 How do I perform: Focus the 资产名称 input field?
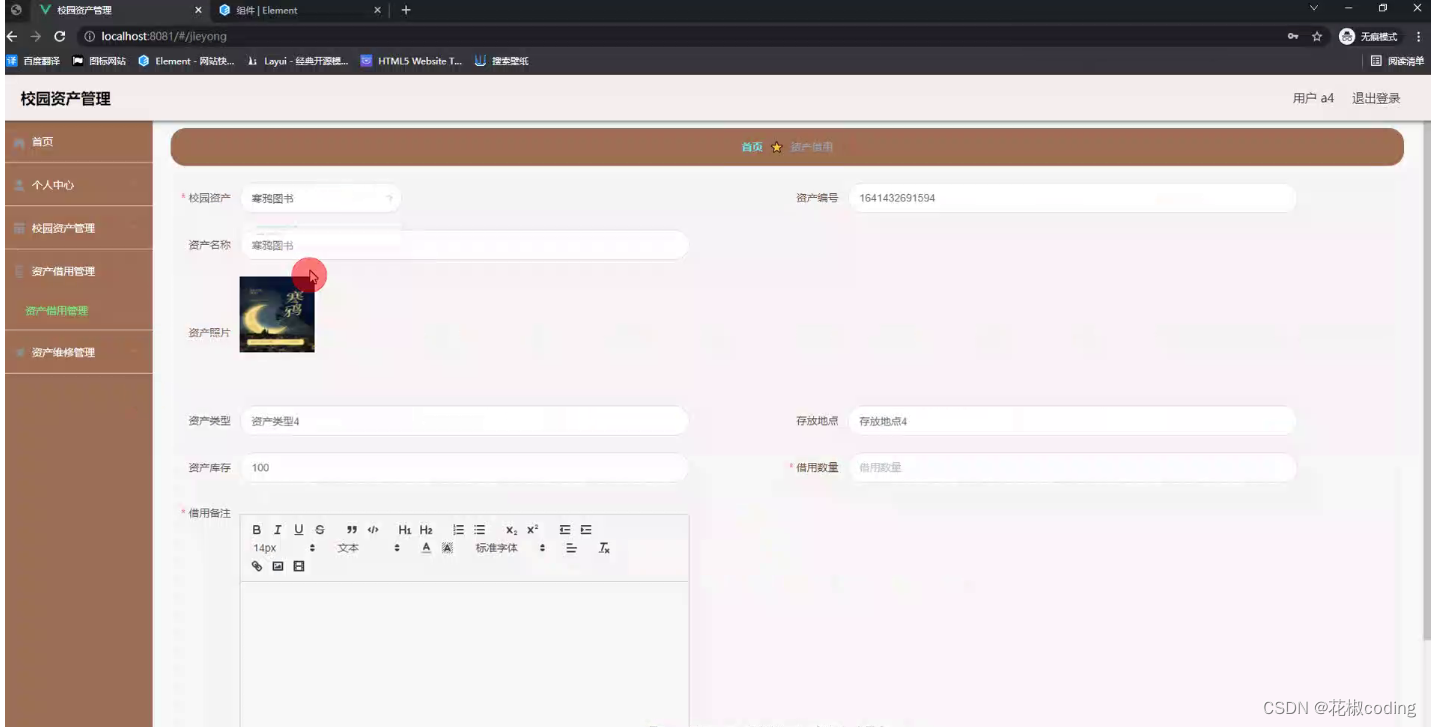465,245
